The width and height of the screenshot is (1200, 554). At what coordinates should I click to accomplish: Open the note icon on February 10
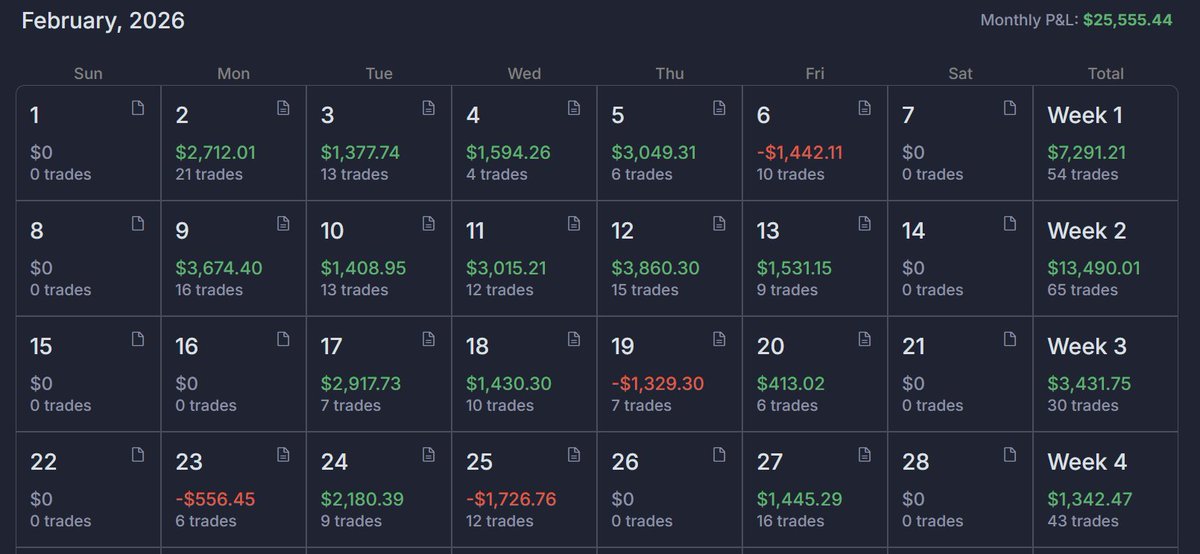pyautogui.click(x=429, y=223)
